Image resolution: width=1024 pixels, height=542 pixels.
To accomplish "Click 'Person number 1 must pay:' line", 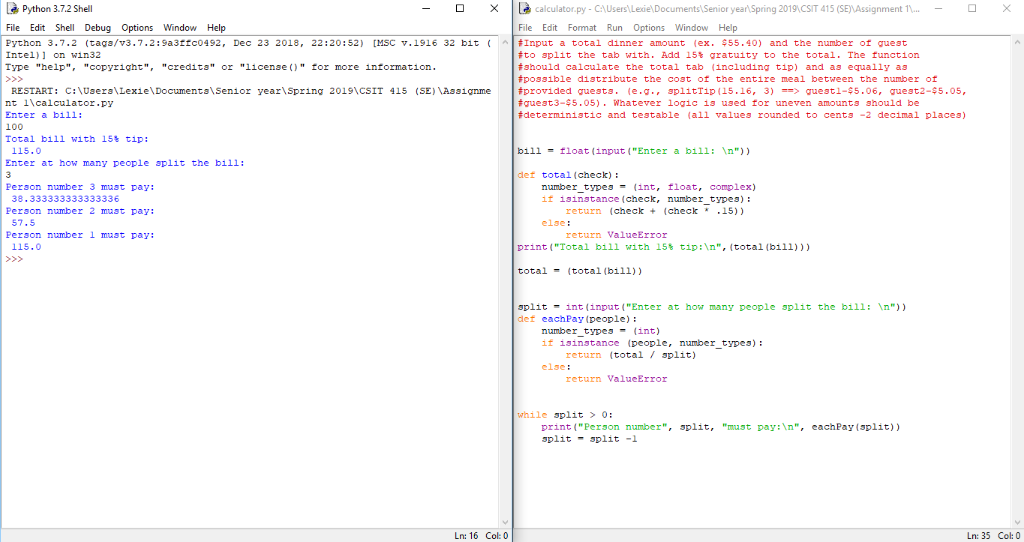I will [x=80, y=235].
